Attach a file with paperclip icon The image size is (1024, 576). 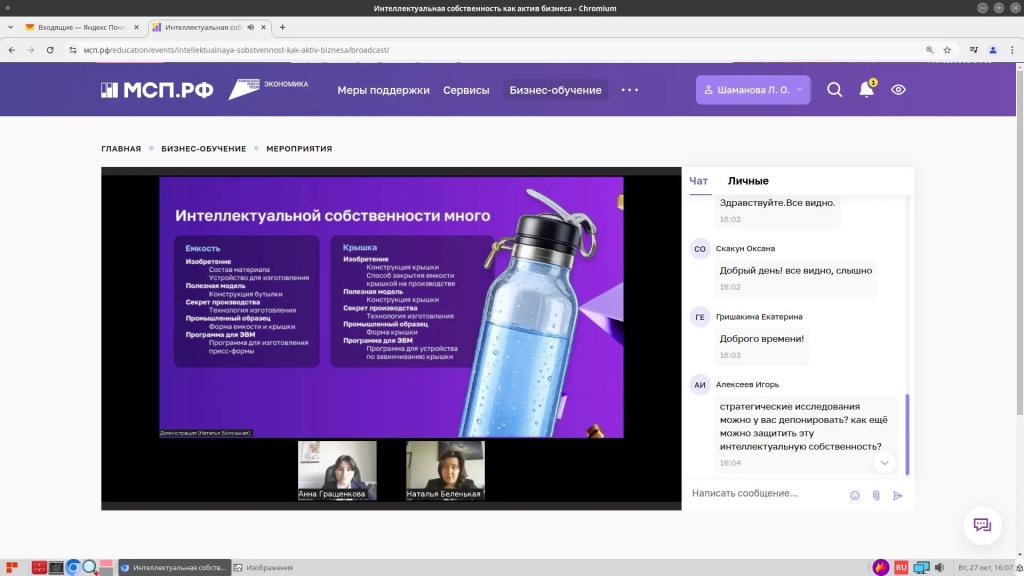click(x=876, y=496)
